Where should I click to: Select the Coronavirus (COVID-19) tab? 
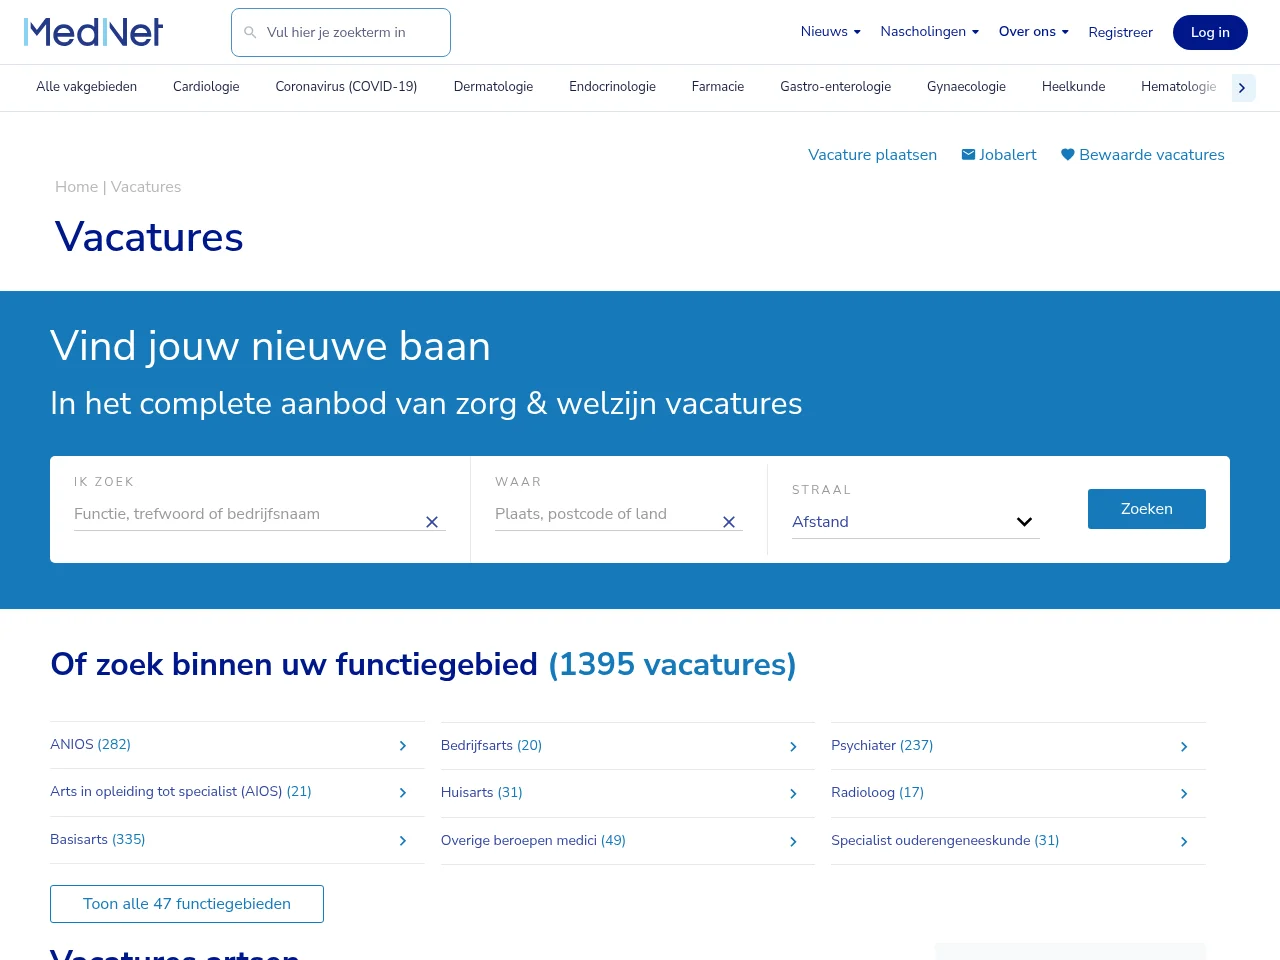pyautogui.click(x=346, y=87)
